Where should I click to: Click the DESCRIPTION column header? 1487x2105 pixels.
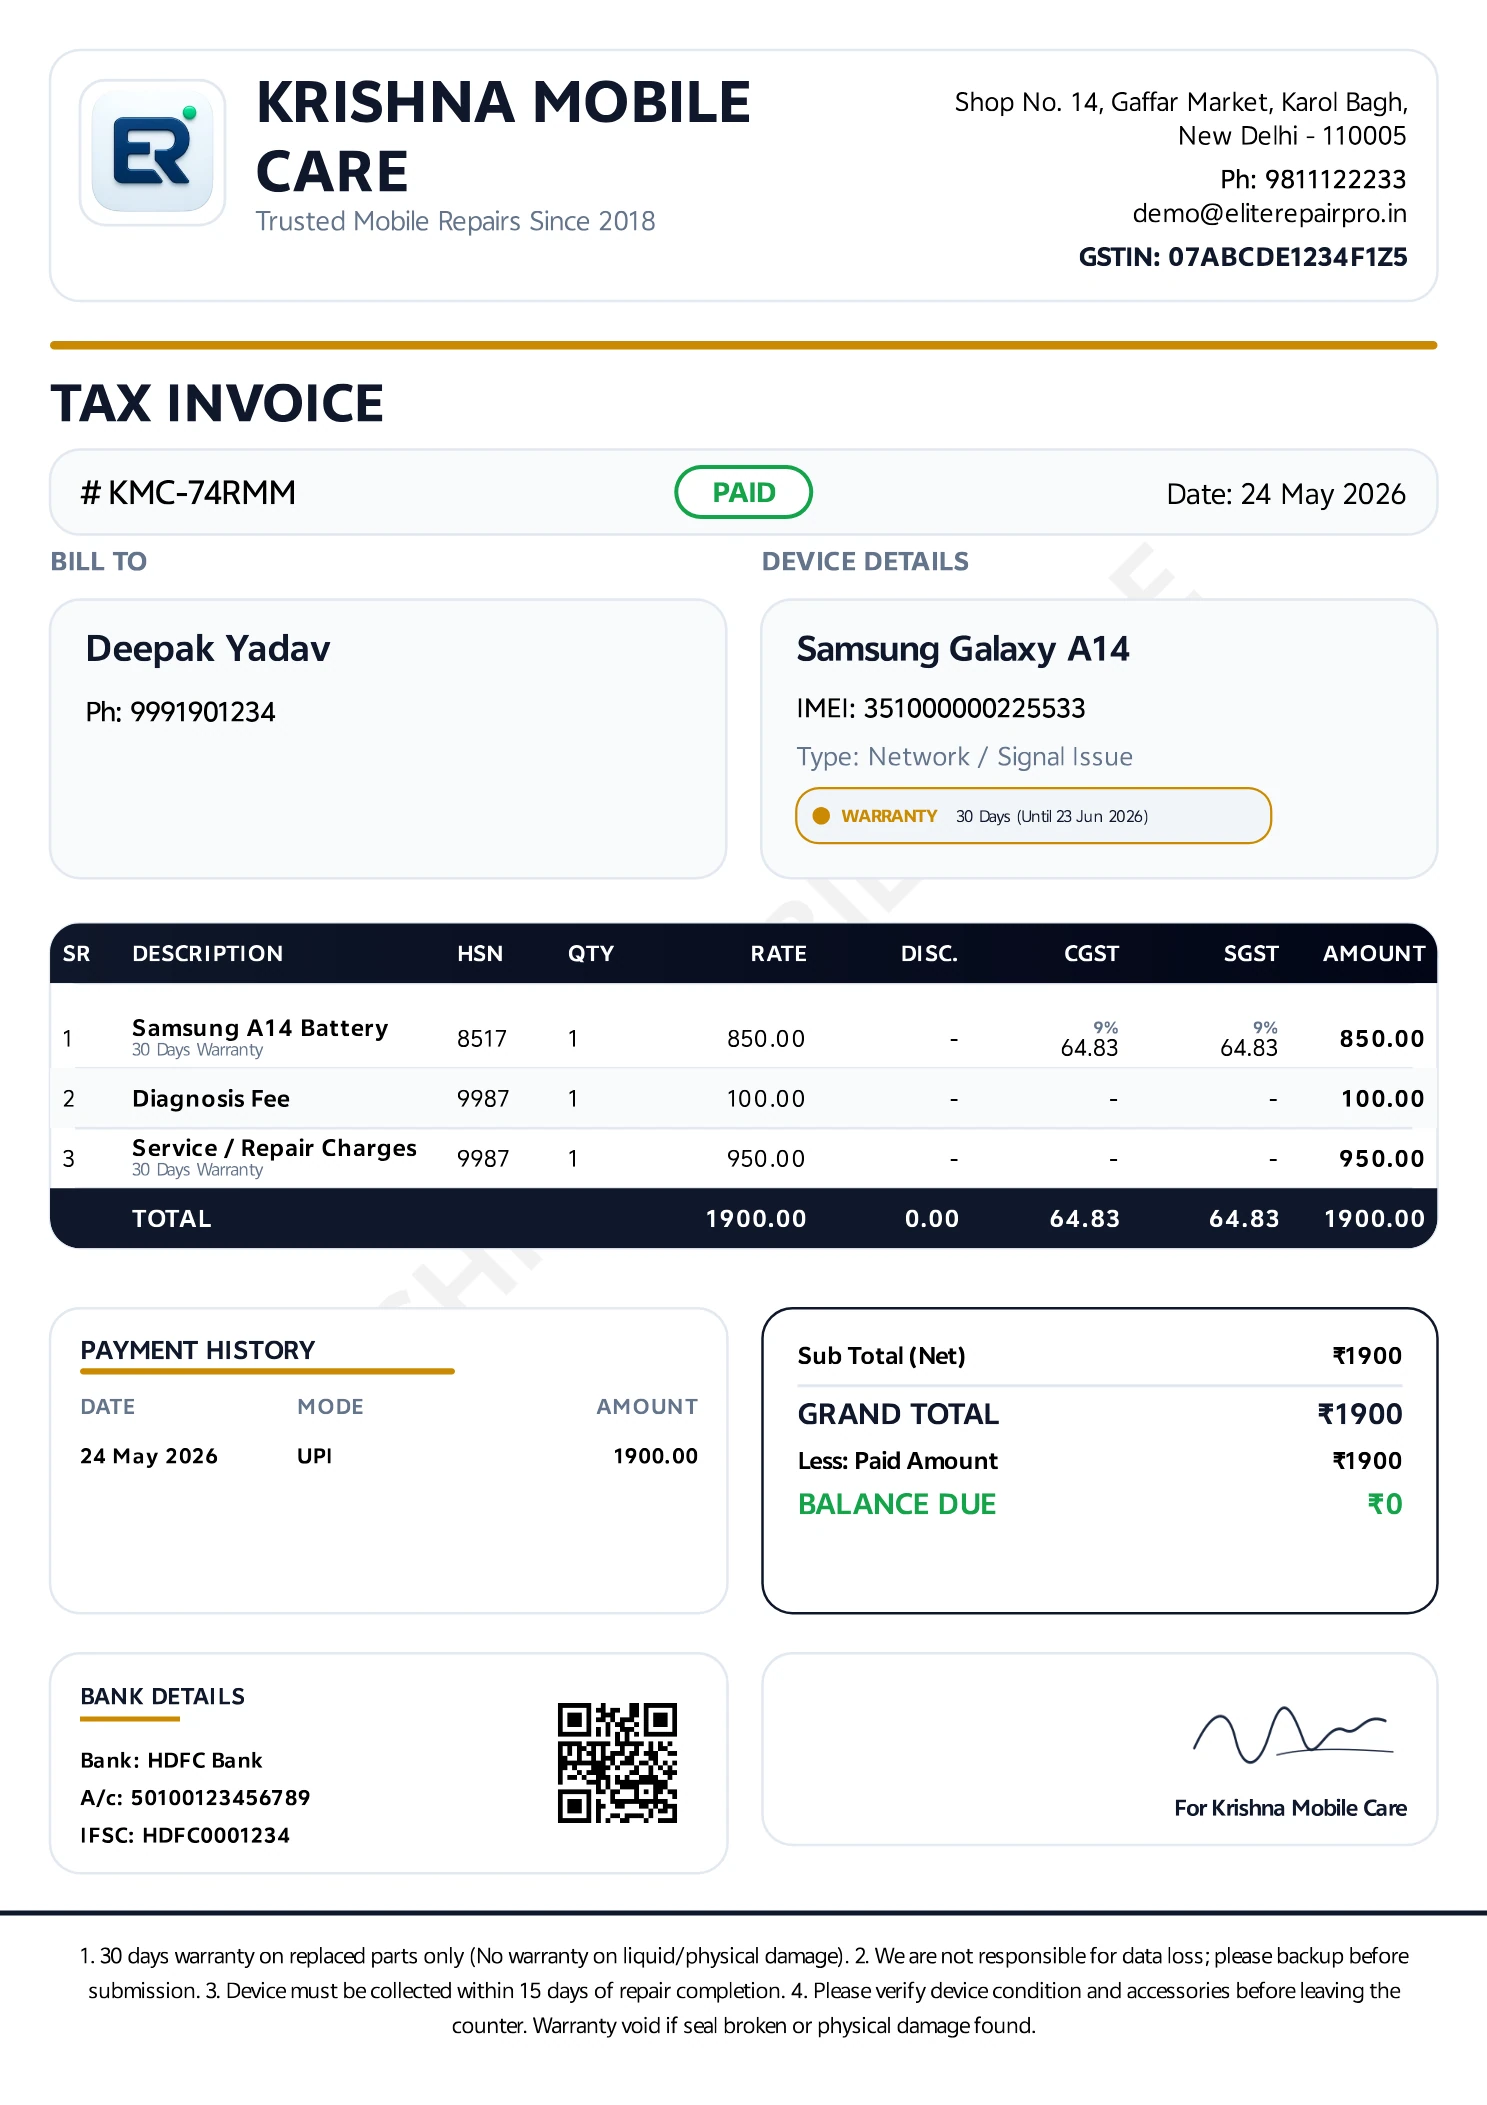(x=208, y=954)
